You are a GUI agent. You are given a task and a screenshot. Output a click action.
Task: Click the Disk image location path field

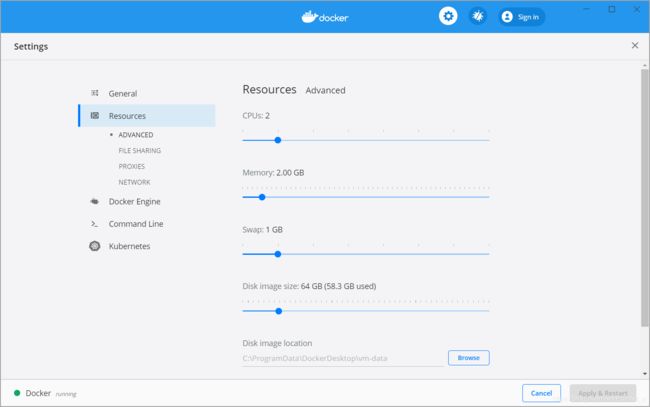tap(343, 358)
